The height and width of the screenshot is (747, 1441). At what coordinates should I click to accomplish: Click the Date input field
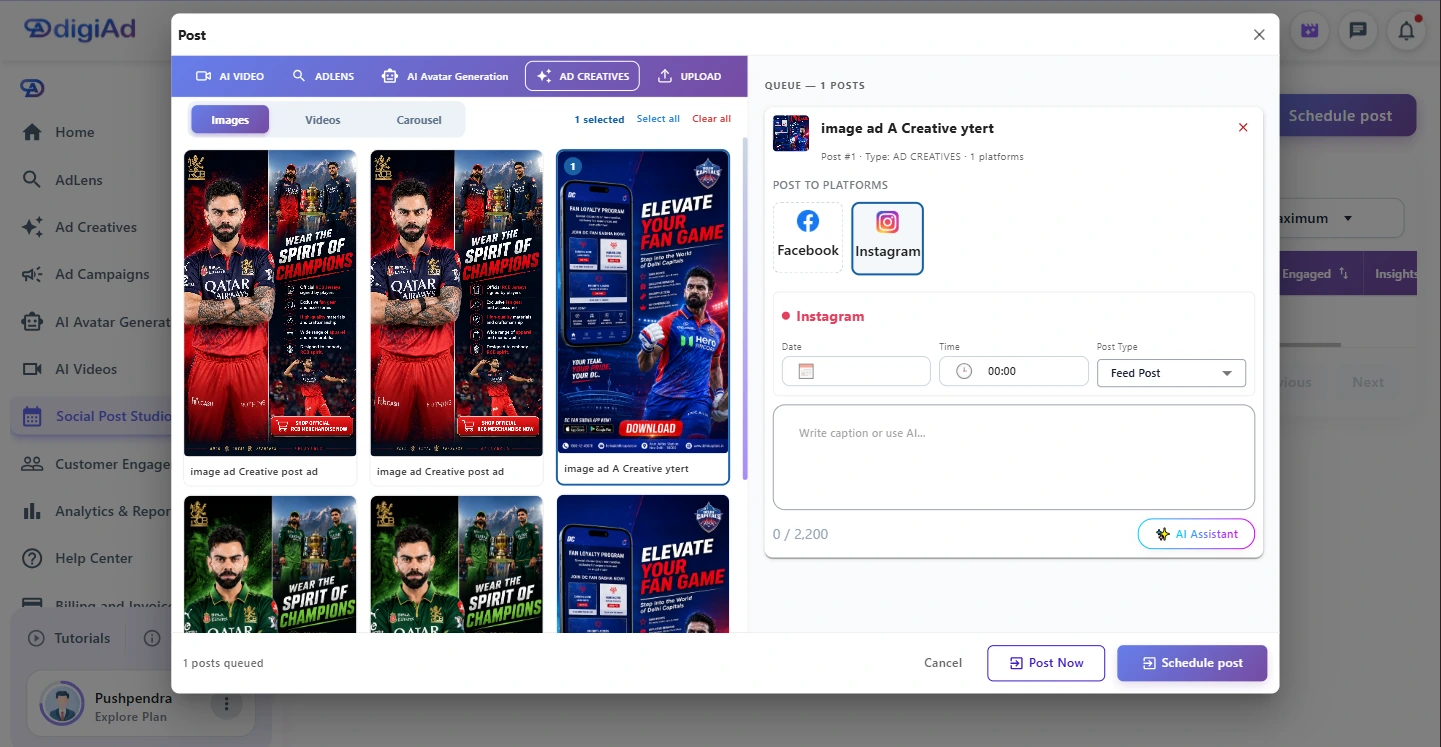pos(856,371)
